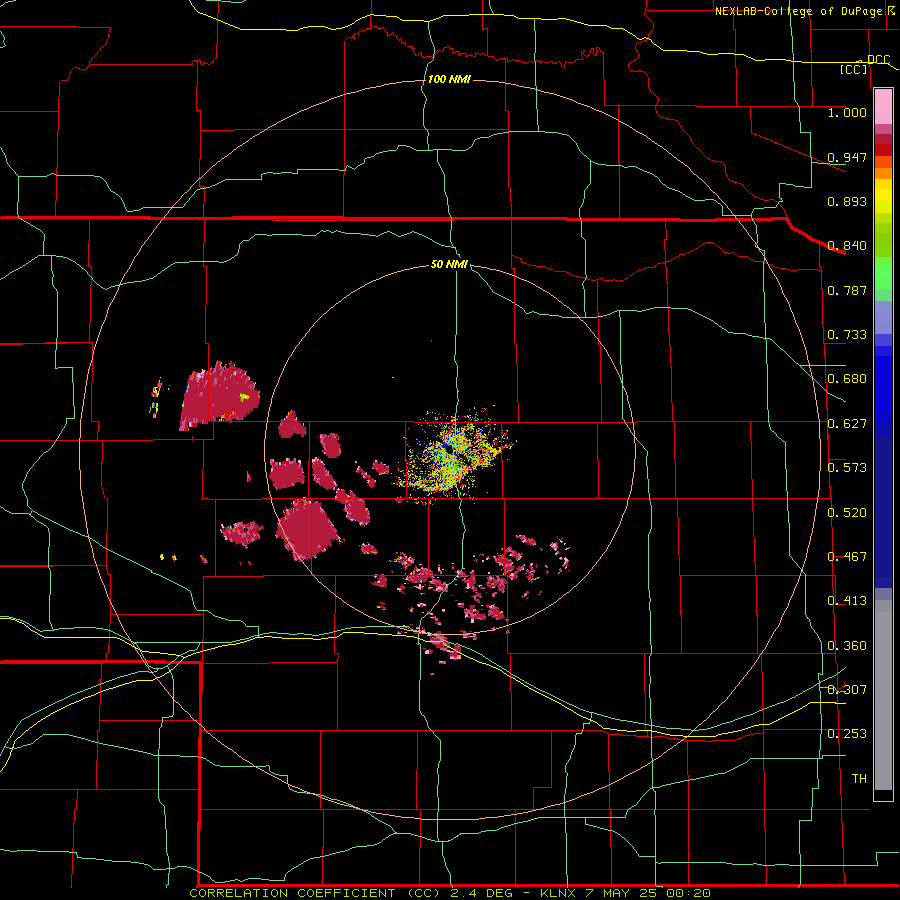This screenshot has height=900, width=900.
Task: Click the KLNX station identifier in the caption
Action: click(559, 893)
